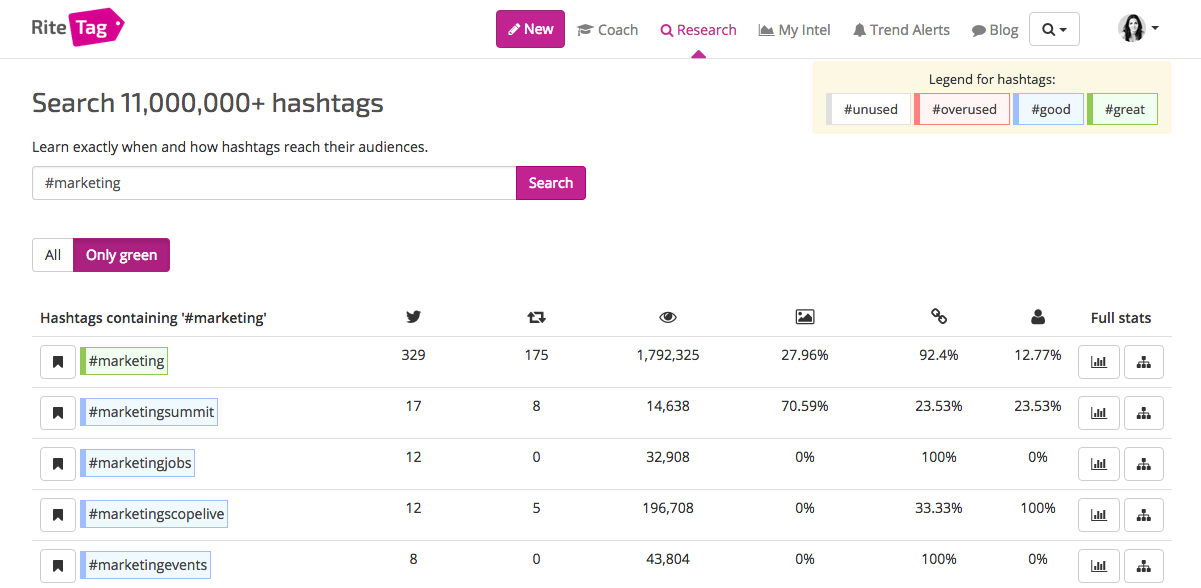1201x588 pixels.
Task: Open the search magnifier dropdown in the navbar
Action: point(1054,29)
